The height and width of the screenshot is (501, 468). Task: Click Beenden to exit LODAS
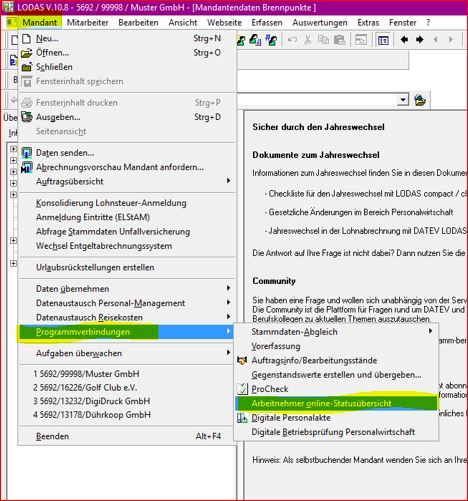(x=52, y=436)
